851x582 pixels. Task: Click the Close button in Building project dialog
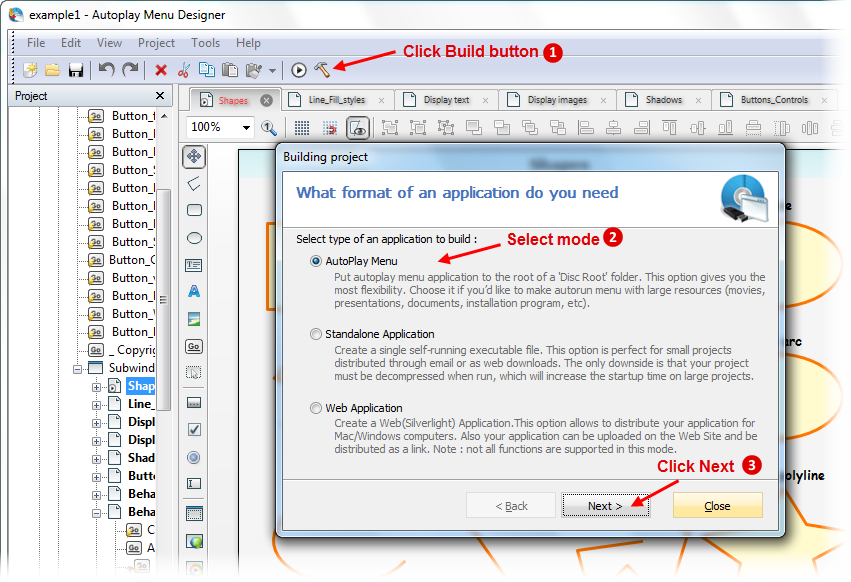click(717, 506)
